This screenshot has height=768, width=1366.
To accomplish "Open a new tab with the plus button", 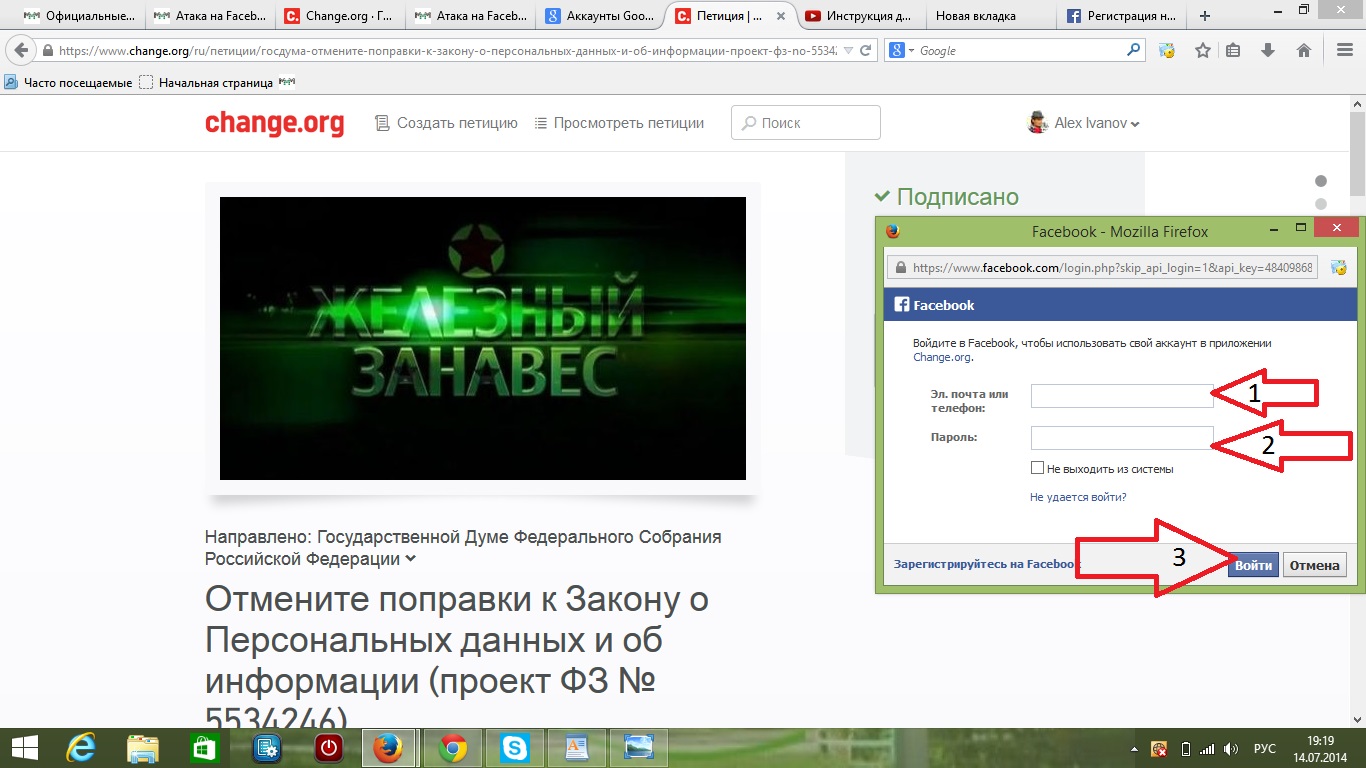I will (x=1205, y=16).
